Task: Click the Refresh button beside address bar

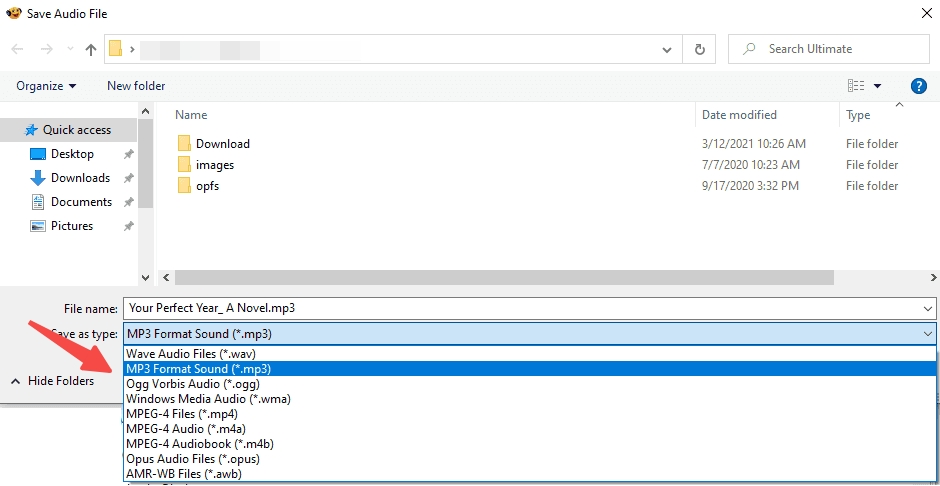Action: point(699,49)
